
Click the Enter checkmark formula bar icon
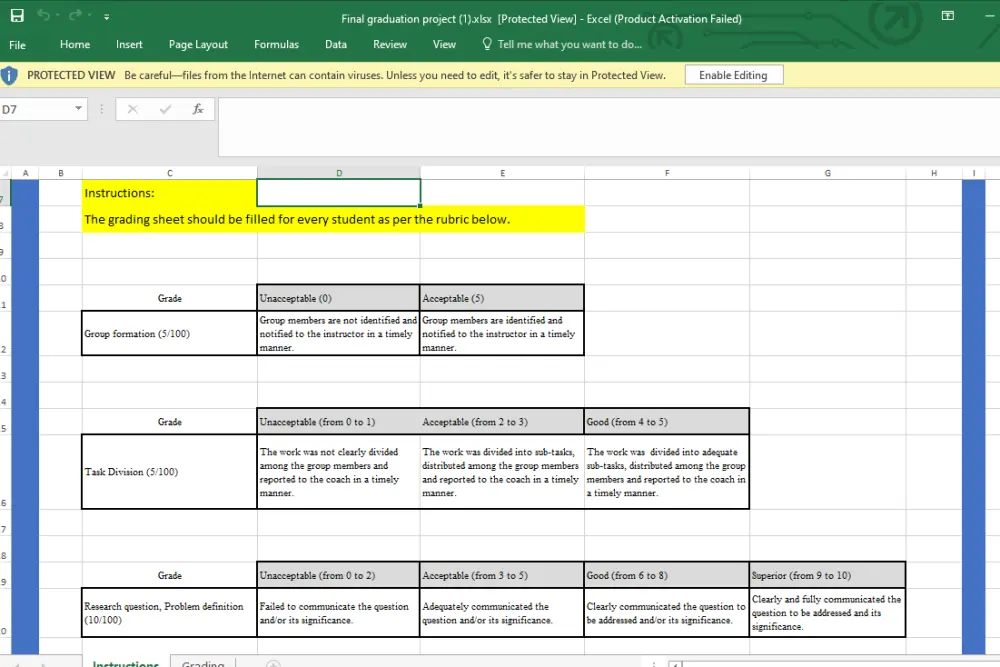[165, 109]
